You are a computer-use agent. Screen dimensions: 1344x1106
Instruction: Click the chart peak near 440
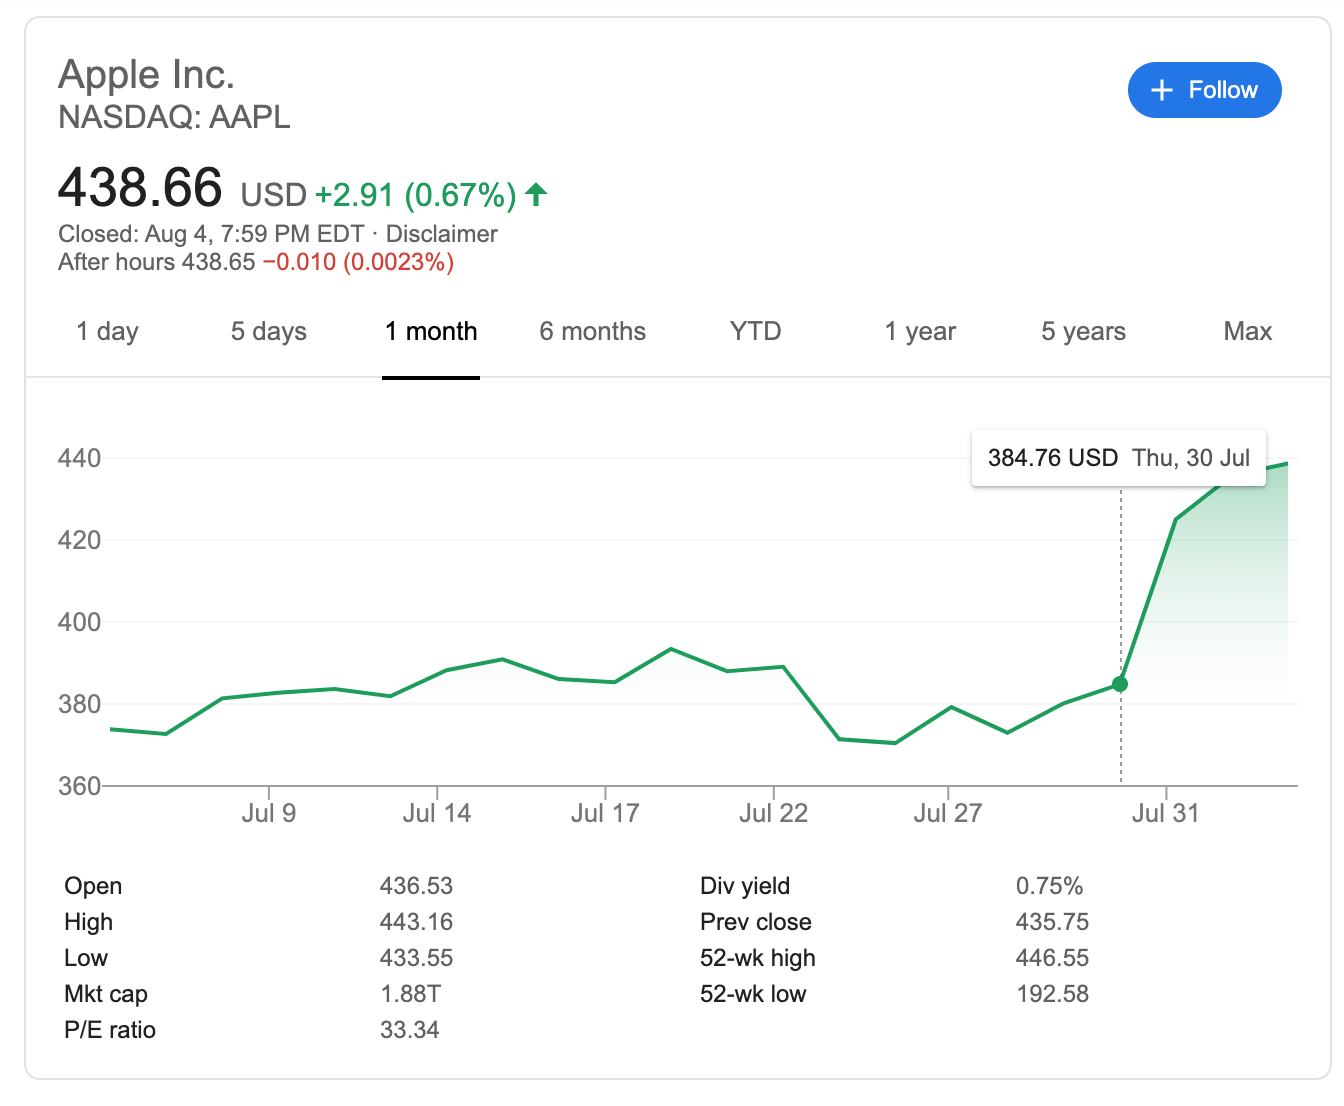click(x=1284, y=464)
